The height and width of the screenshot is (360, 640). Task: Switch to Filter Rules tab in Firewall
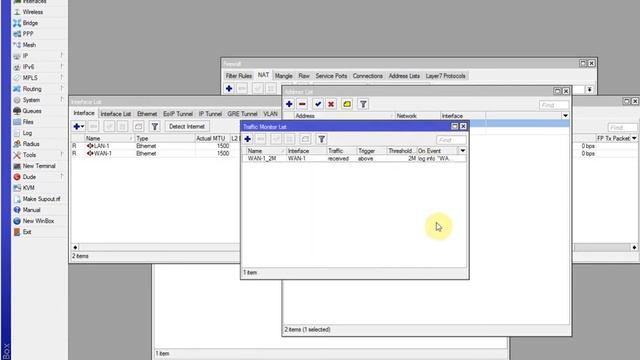pos(239,76)
